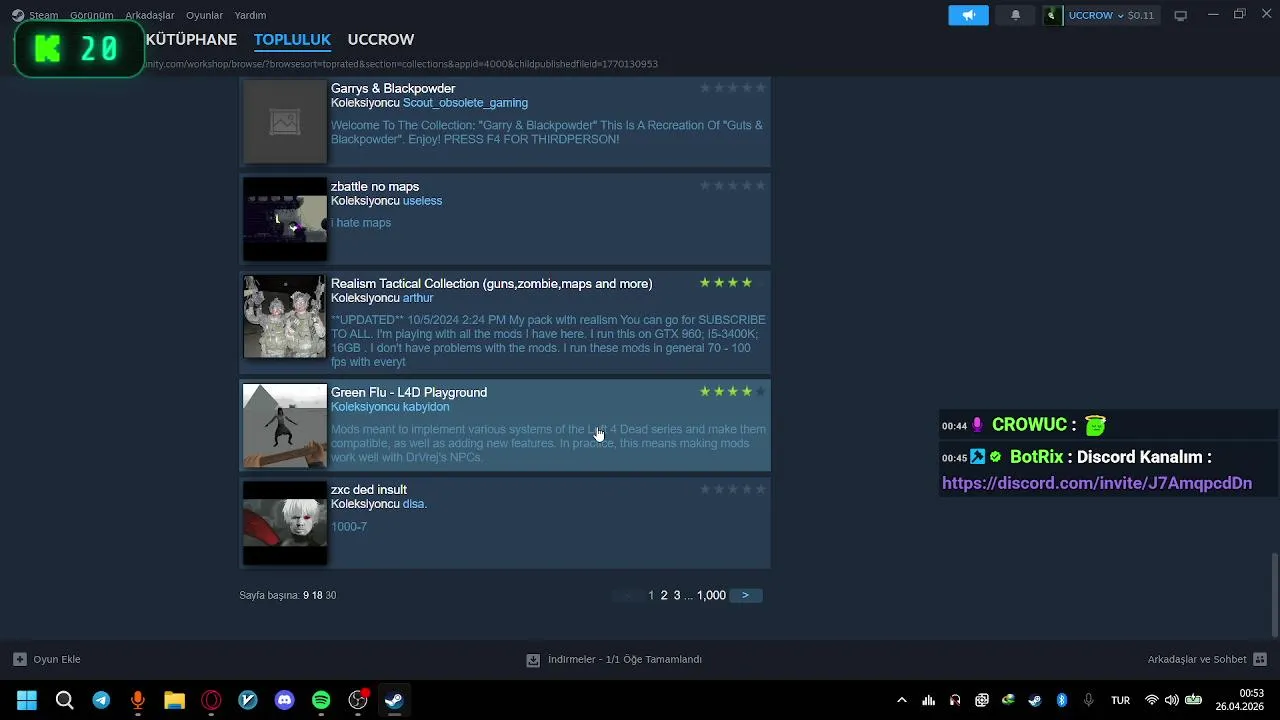Click the Garrys & Blackpowder placeholder thumbnail
1280x720 pixels.
(x=285, y=122)
